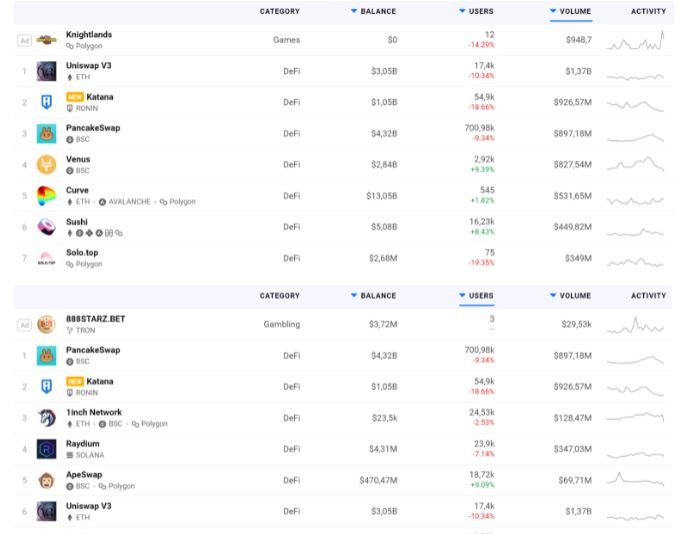Click the Knightlands game logo icon
Viewport: 694px width, 534px height.
point(47,40)
